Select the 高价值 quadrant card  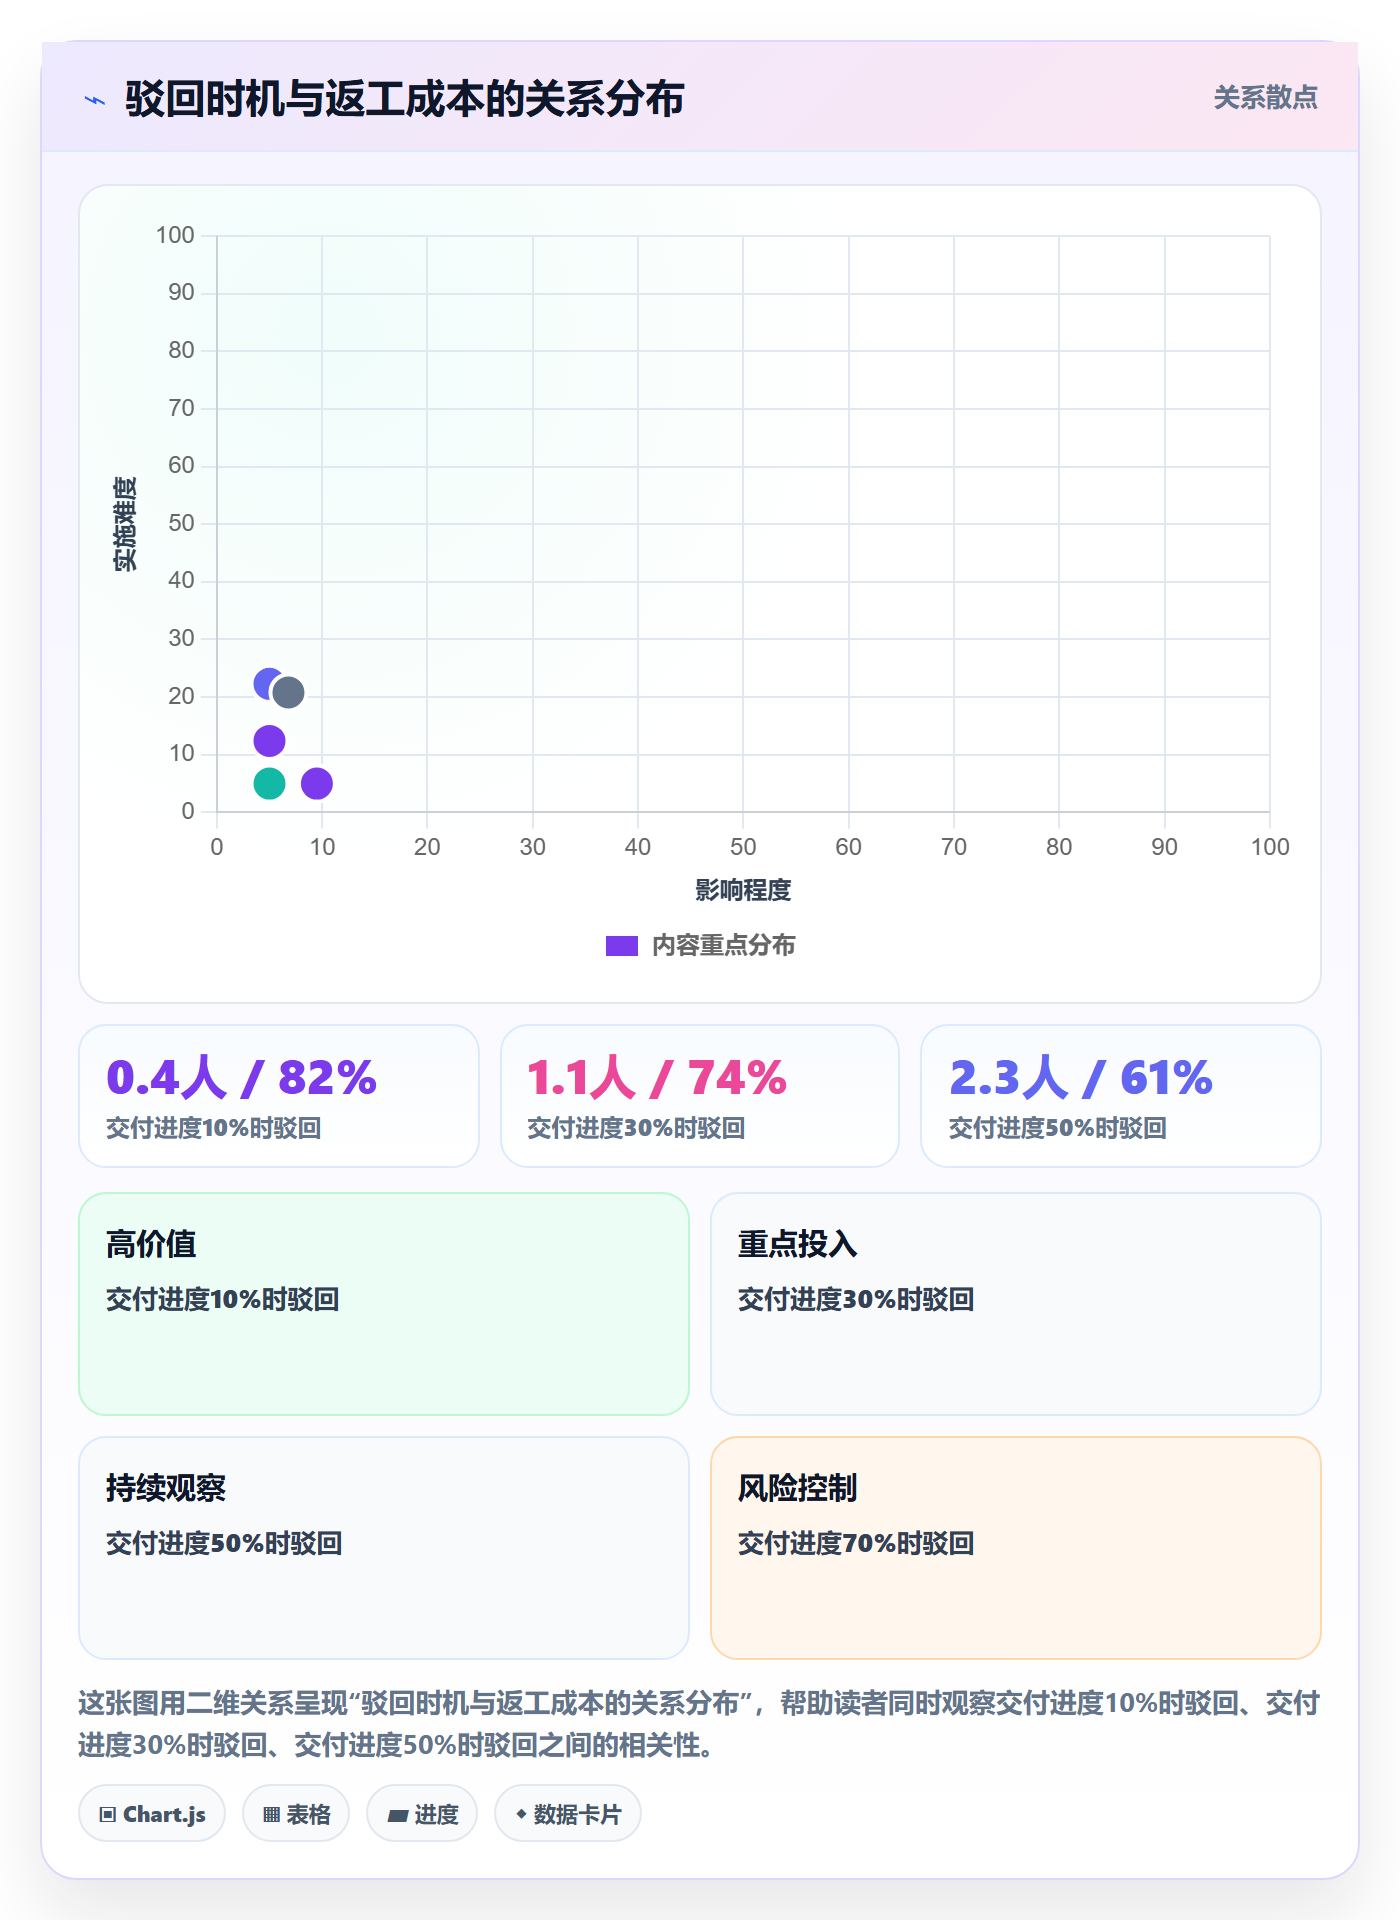tap(384, 1304)
